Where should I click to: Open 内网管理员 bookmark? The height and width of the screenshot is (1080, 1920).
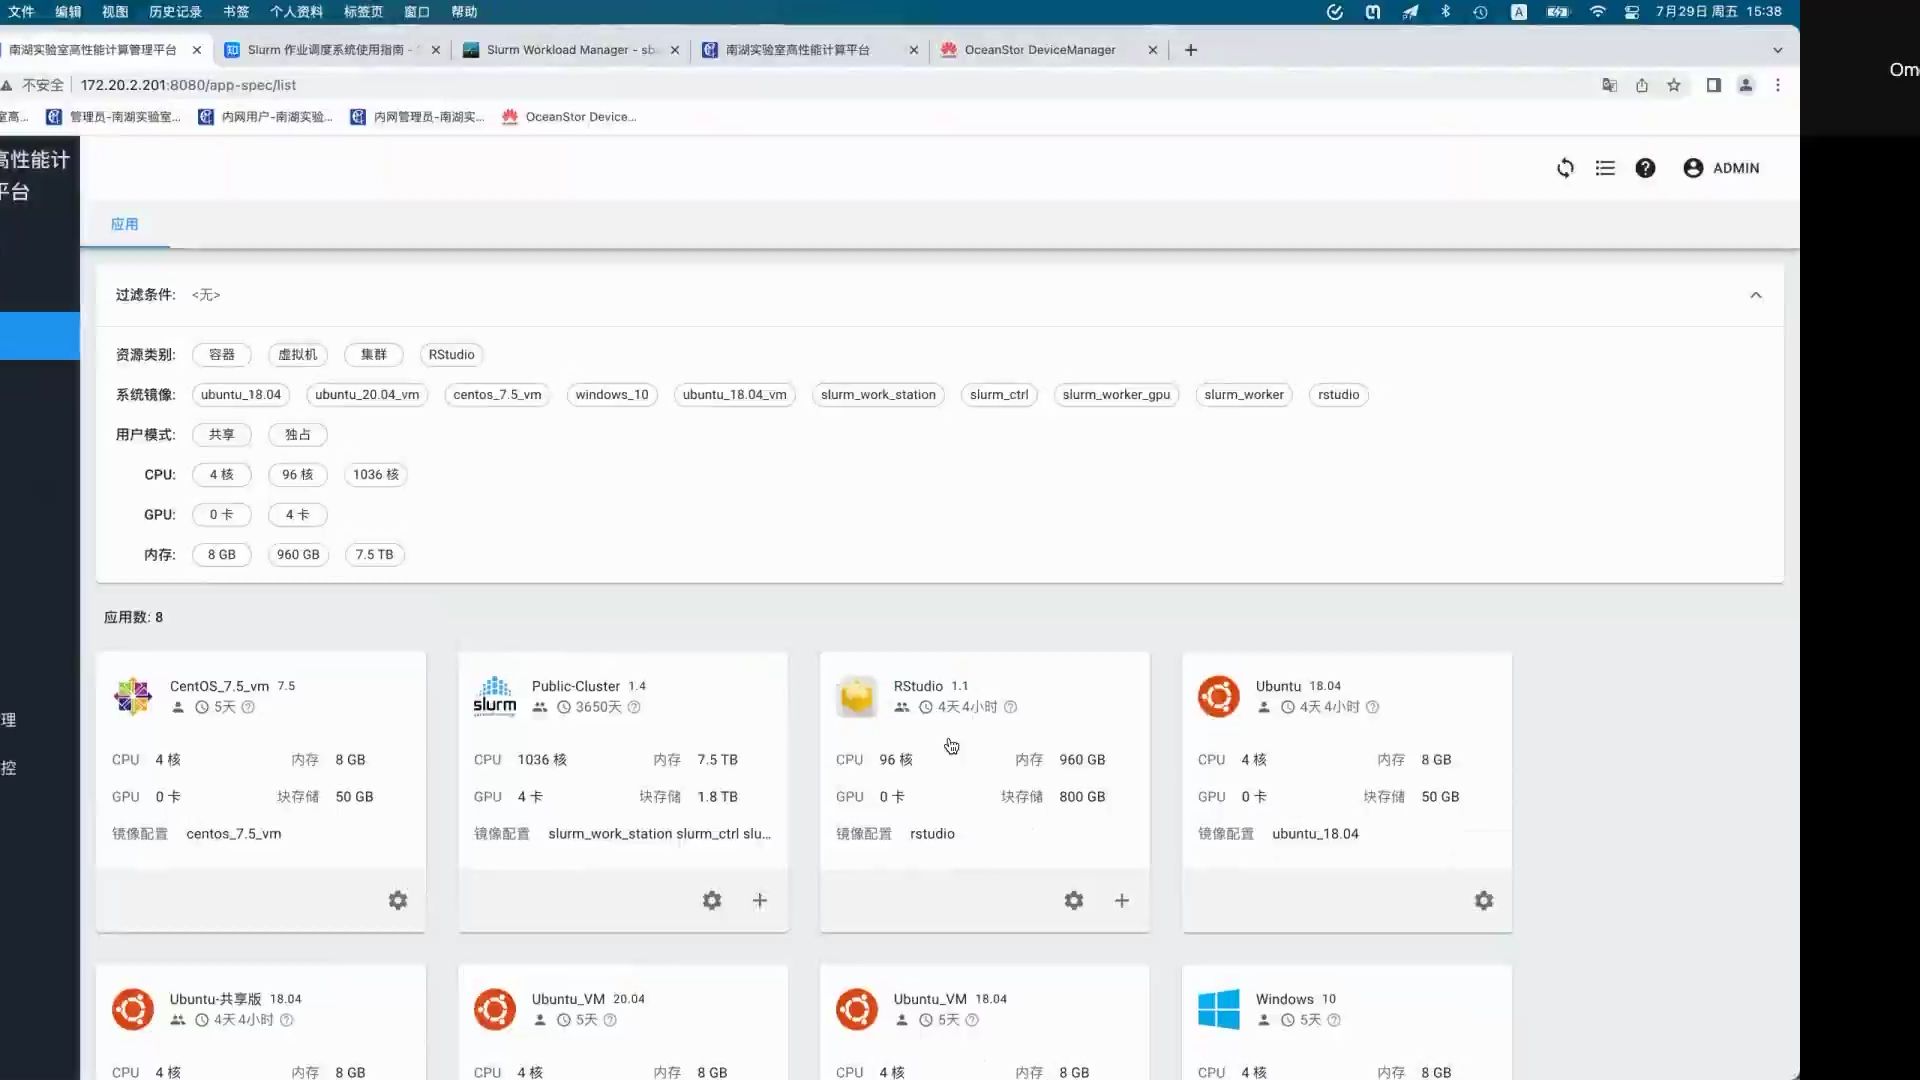418,117
